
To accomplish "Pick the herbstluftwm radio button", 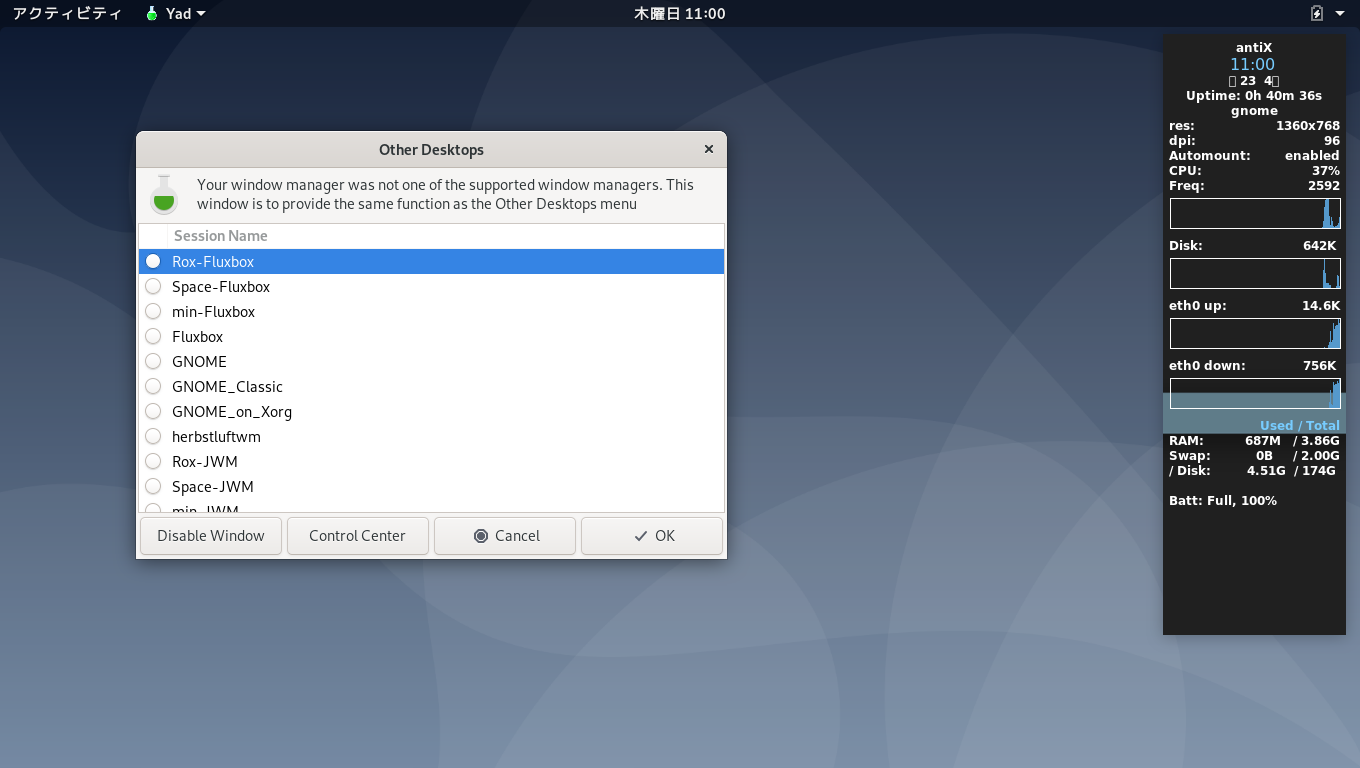I will pyautogui.click(x=153, y=436).
